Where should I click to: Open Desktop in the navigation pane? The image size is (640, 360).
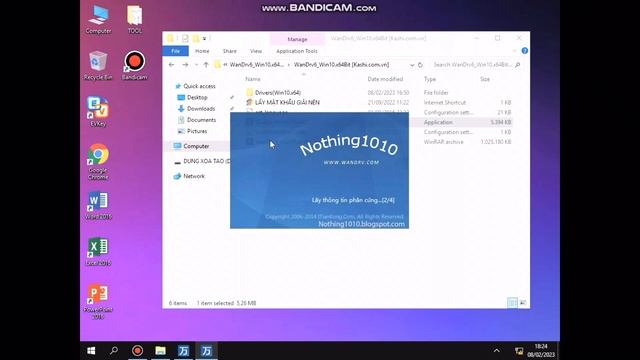pos(197,98)
